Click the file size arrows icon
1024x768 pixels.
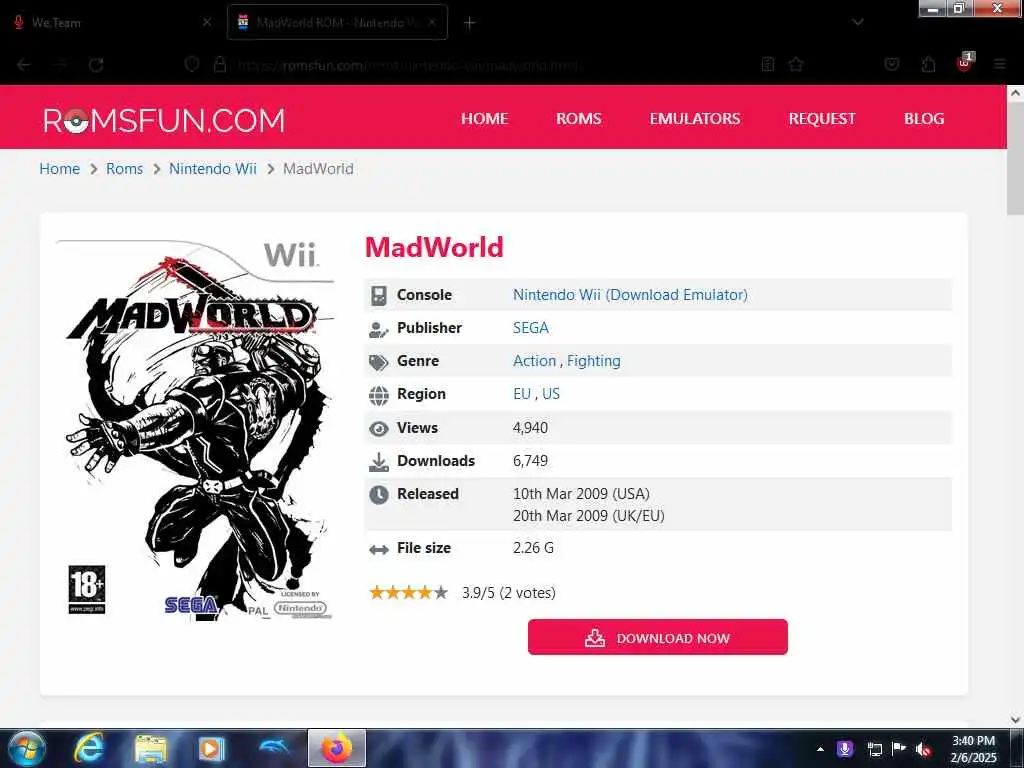pos(379,550)
